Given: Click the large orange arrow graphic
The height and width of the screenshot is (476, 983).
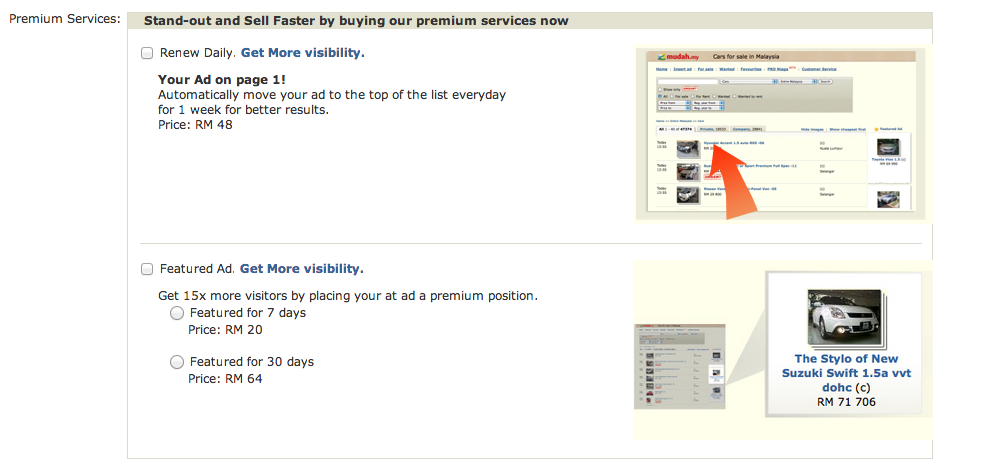Looking at the screenshot, I should [733, 182].
